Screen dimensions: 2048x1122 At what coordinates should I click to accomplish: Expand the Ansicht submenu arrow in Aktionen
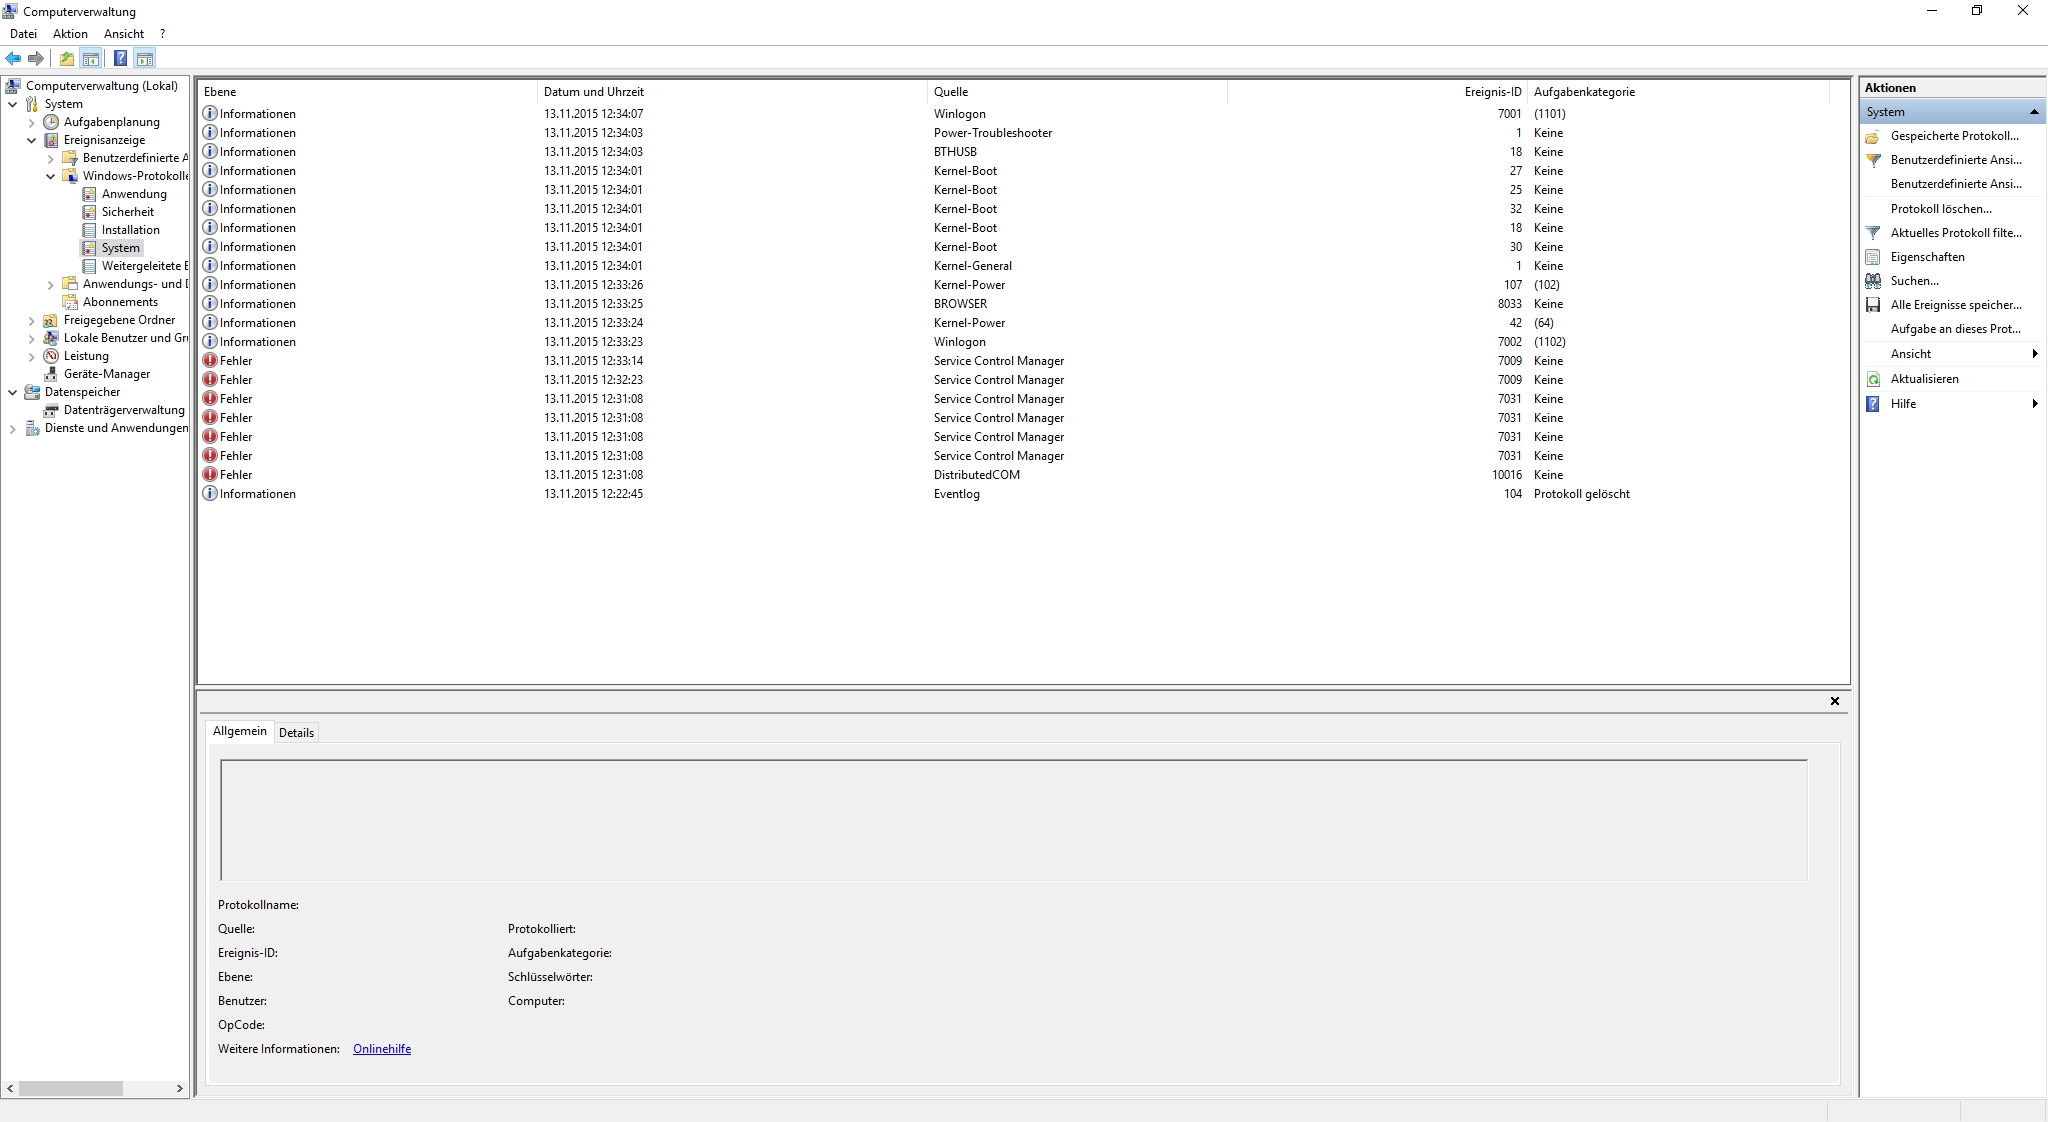[x=2034, y=354]
